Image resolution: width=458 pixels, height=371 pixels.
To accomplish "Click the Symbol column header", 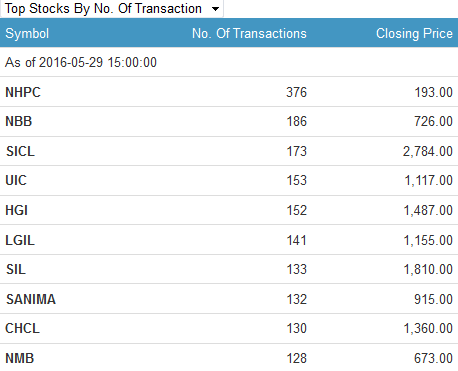I will [x=27, y=33].
